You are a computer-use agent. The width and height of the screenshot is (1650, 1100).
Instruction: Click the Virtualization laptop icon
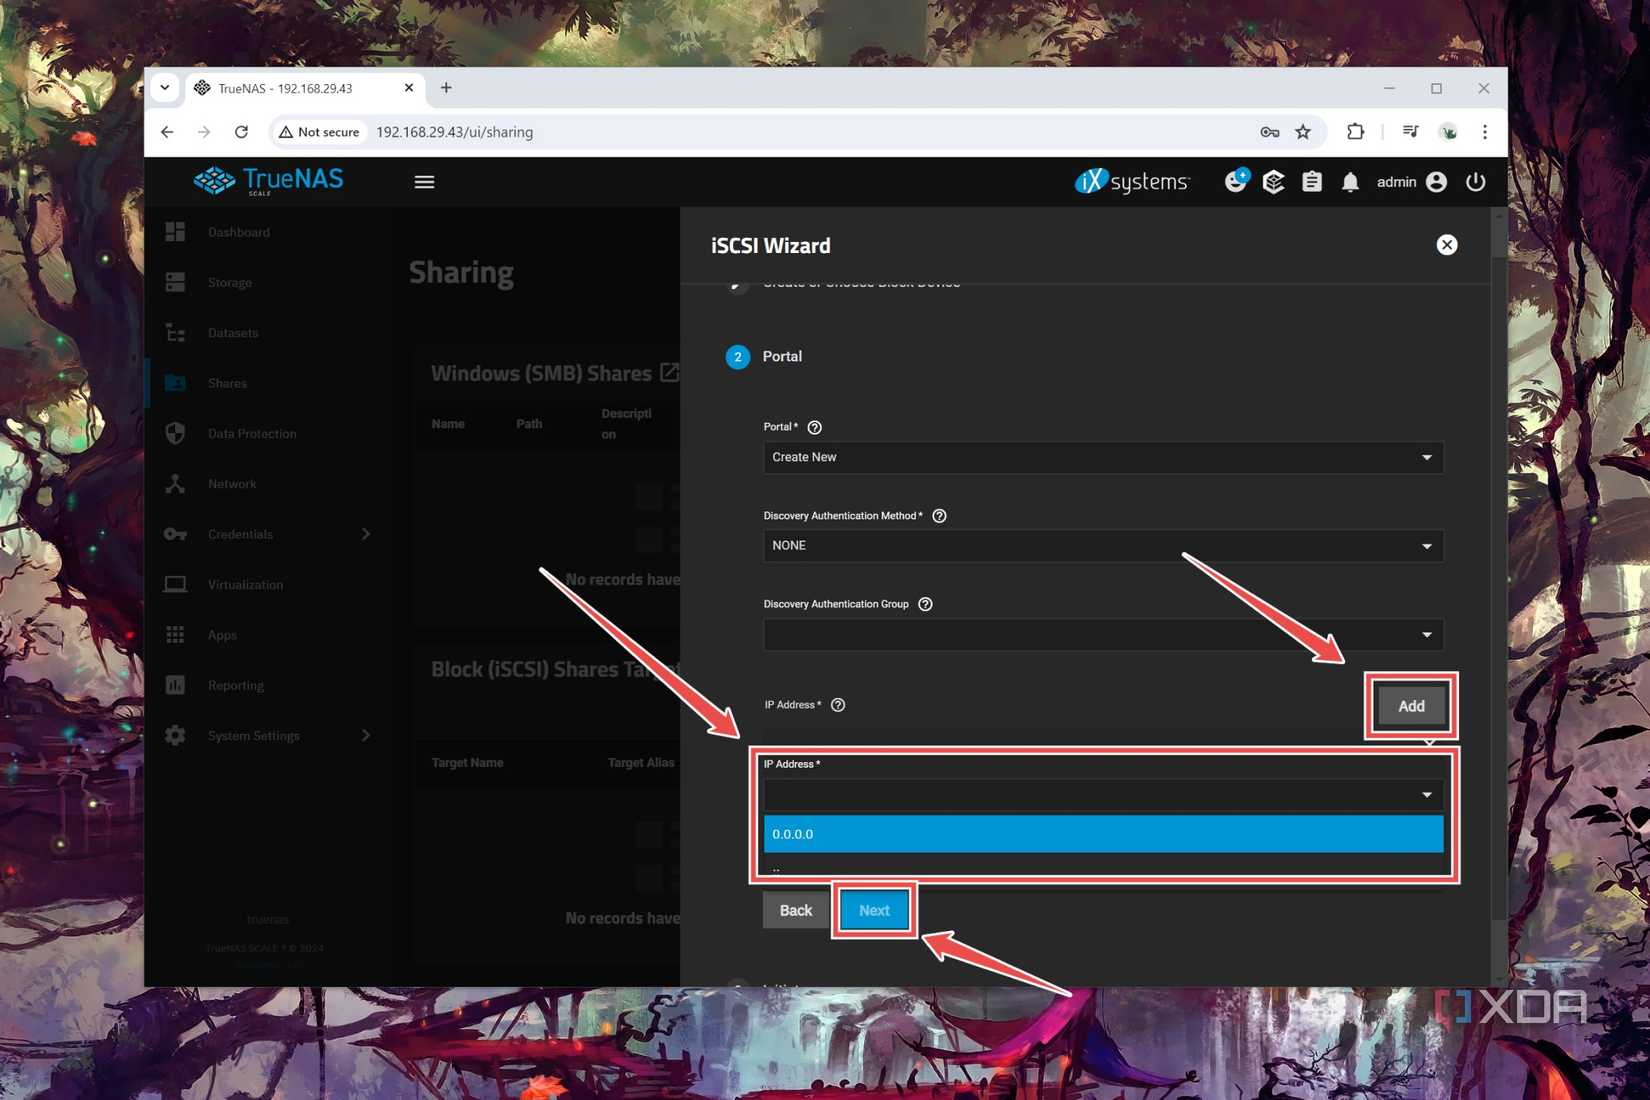[175, 584]
